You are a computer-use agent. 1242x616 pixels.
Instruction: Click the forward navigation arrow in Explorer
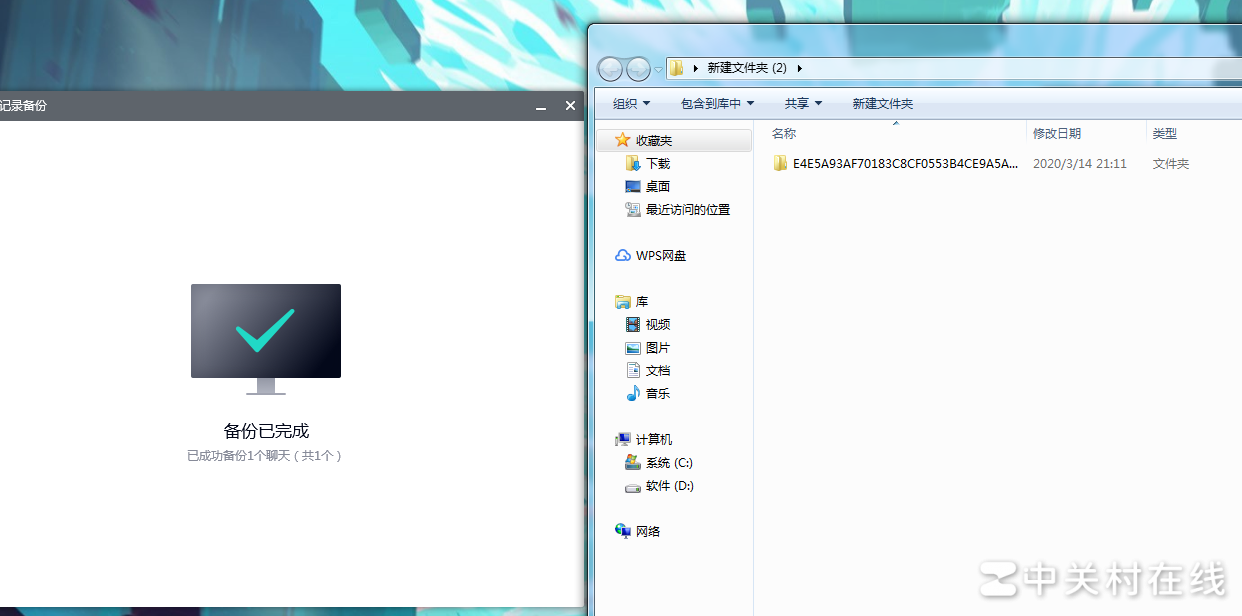tap(638, 69)
